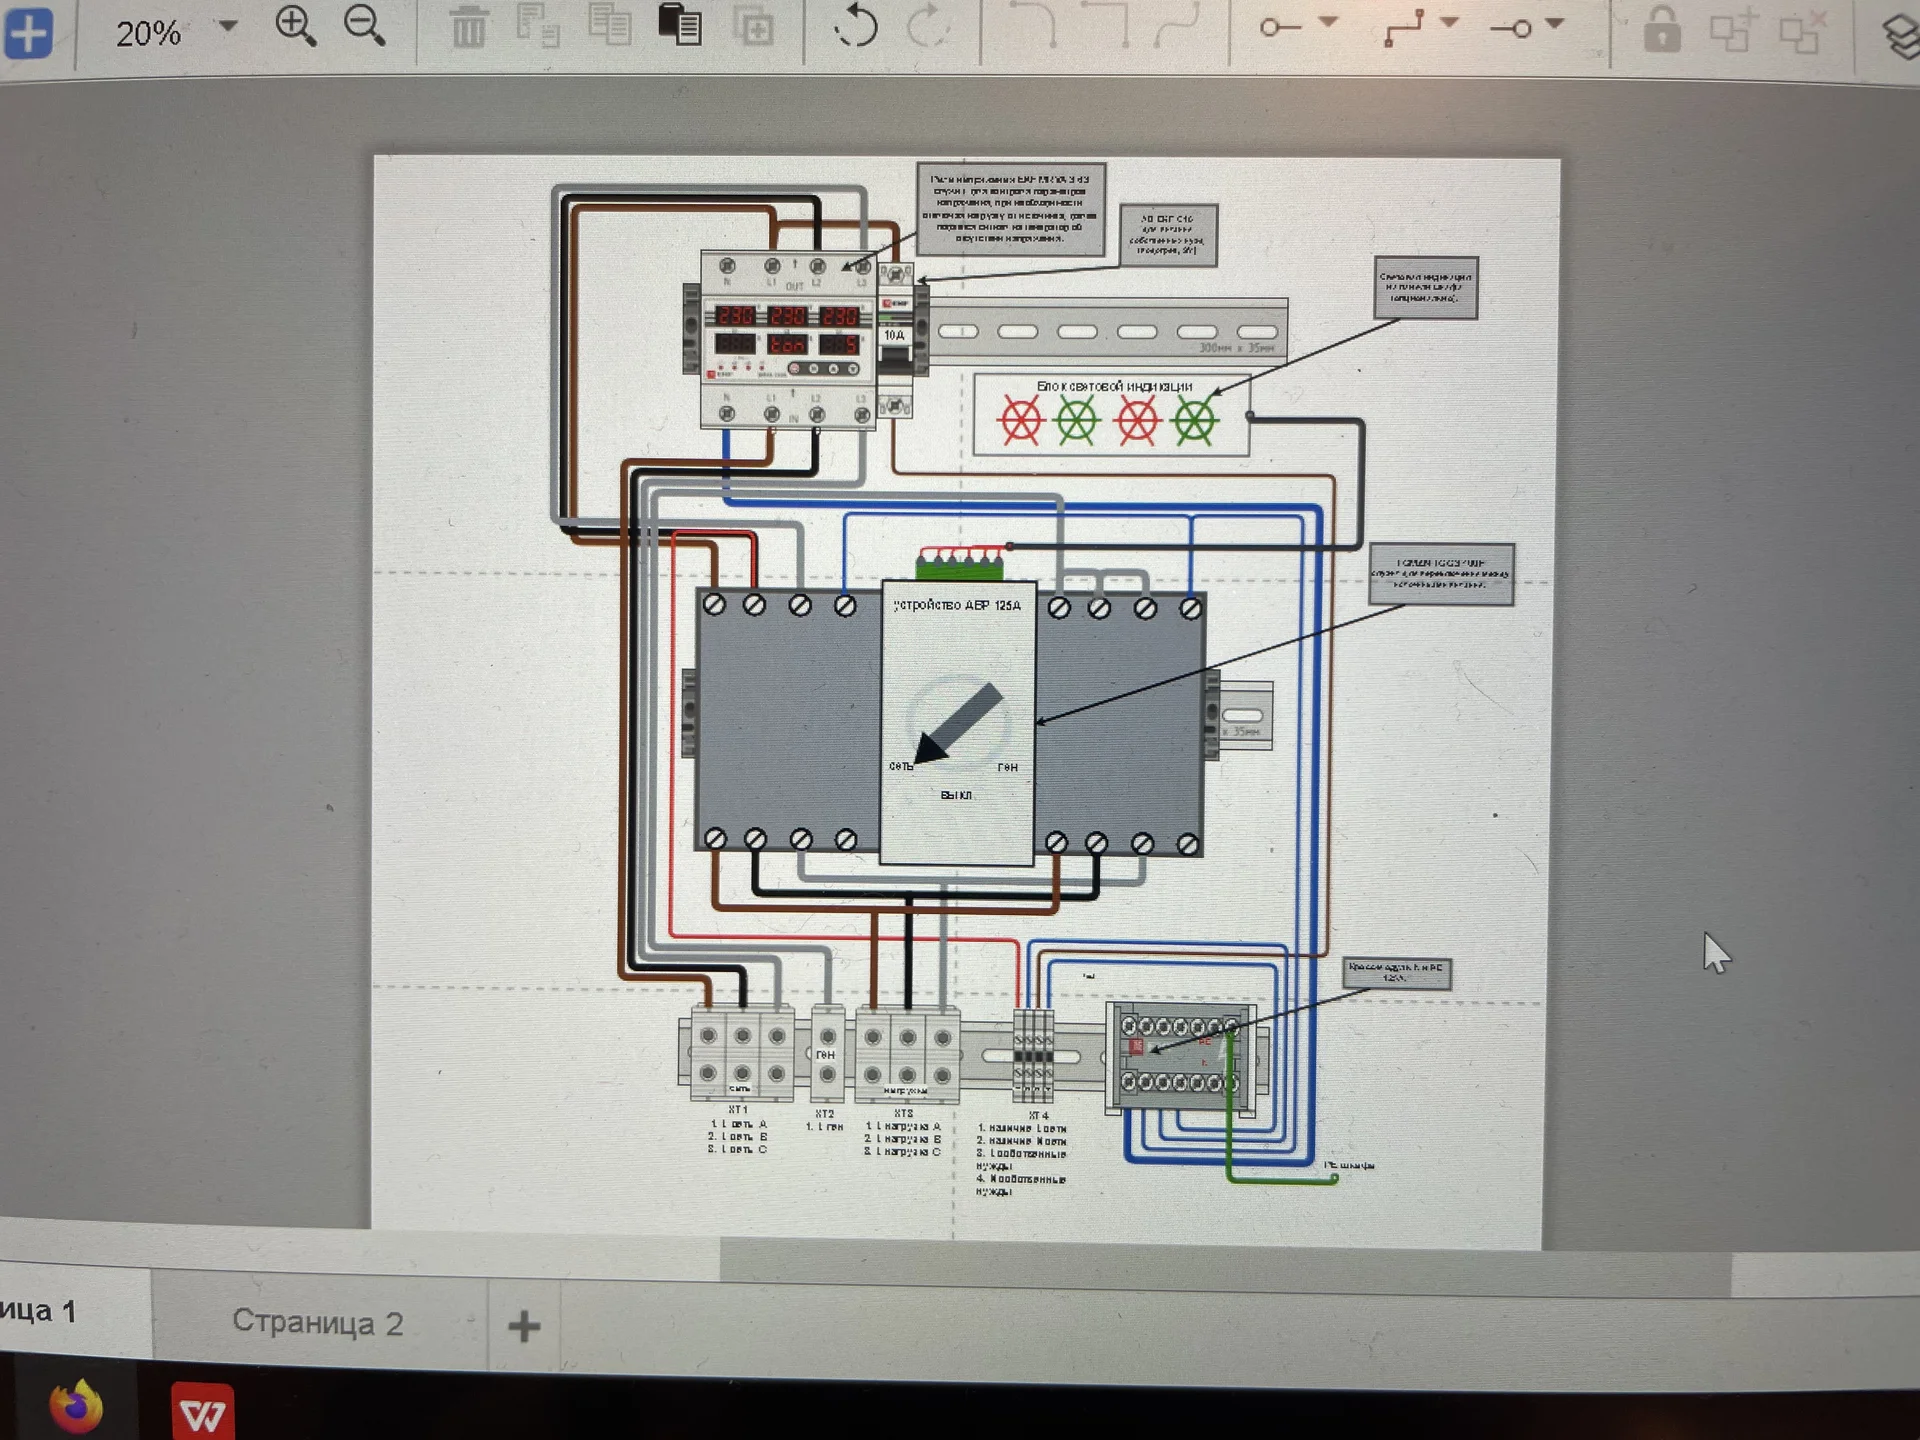Select 'Блок световой индикации' title text
The image size is (1920, 1440).
(1114, 386)
